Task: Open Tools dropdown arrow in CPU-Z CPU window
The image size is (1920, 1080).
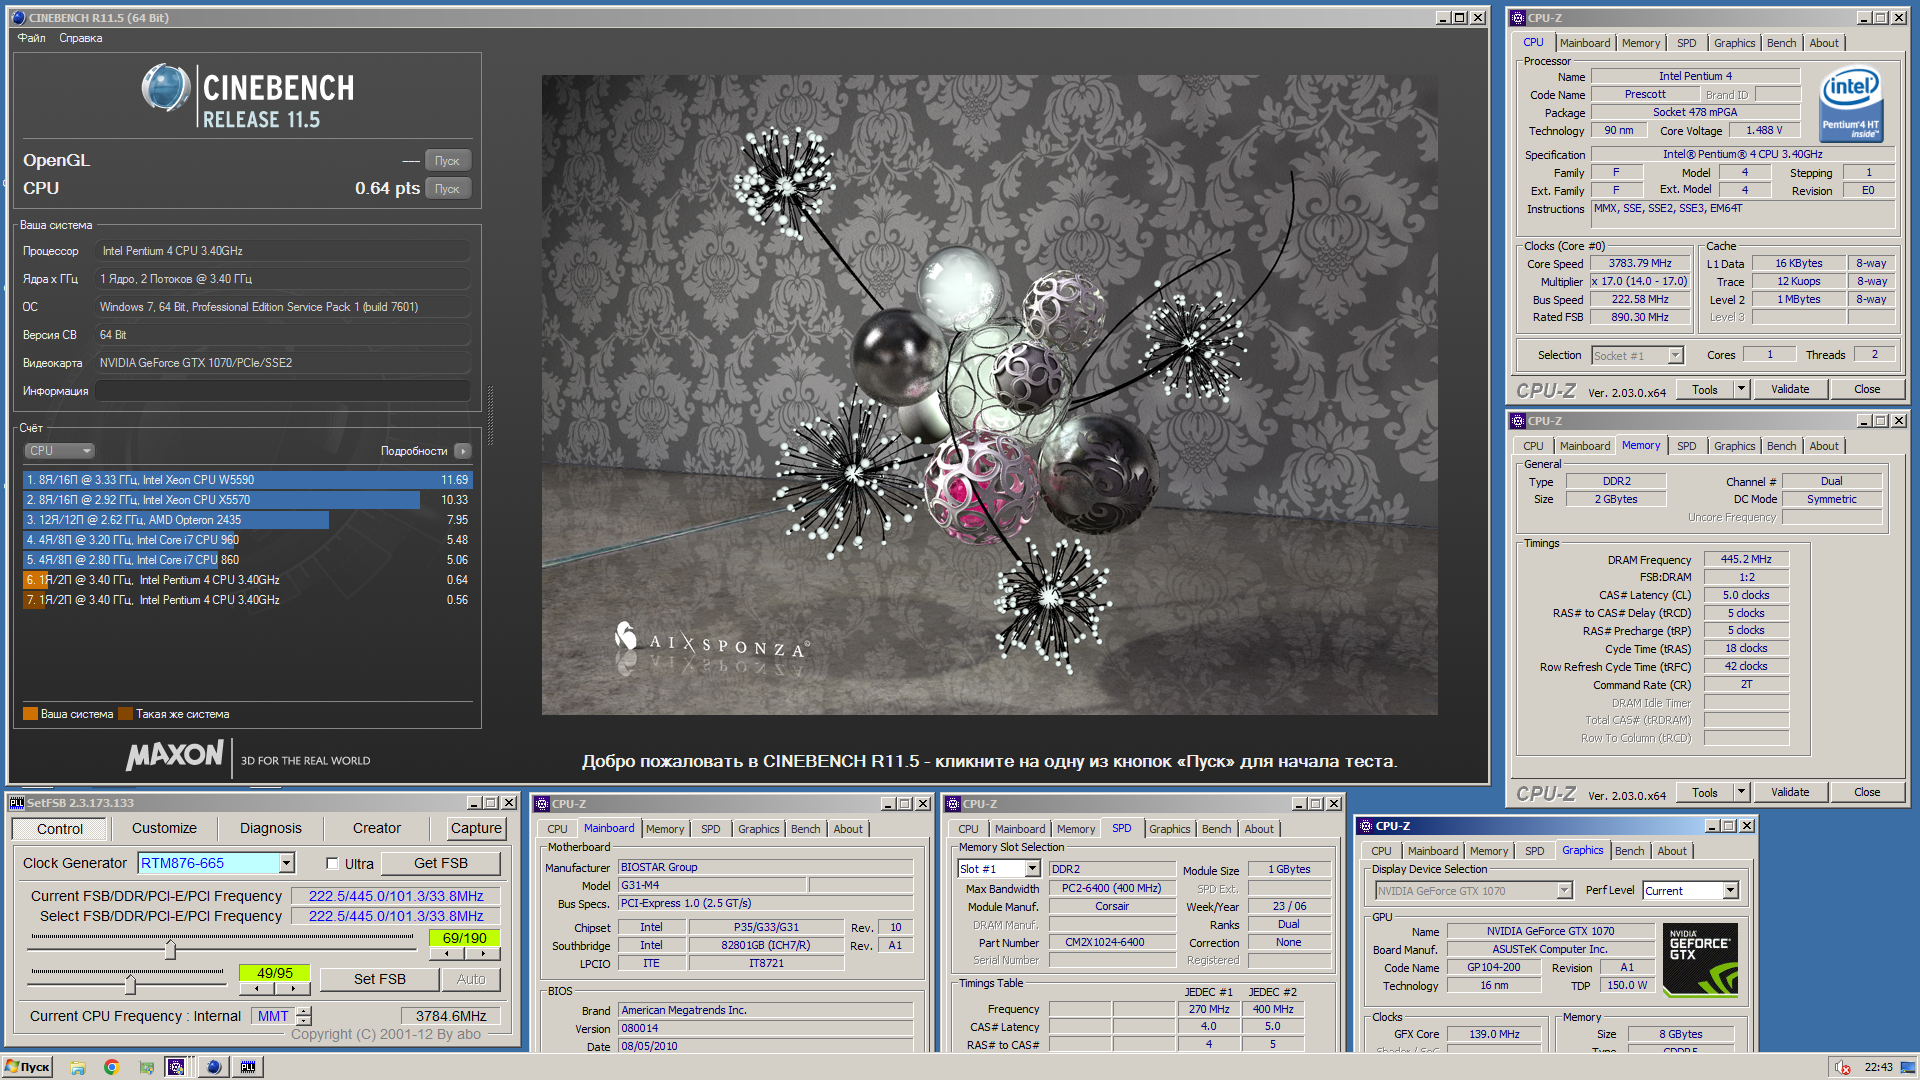Action: (1741, 389)
